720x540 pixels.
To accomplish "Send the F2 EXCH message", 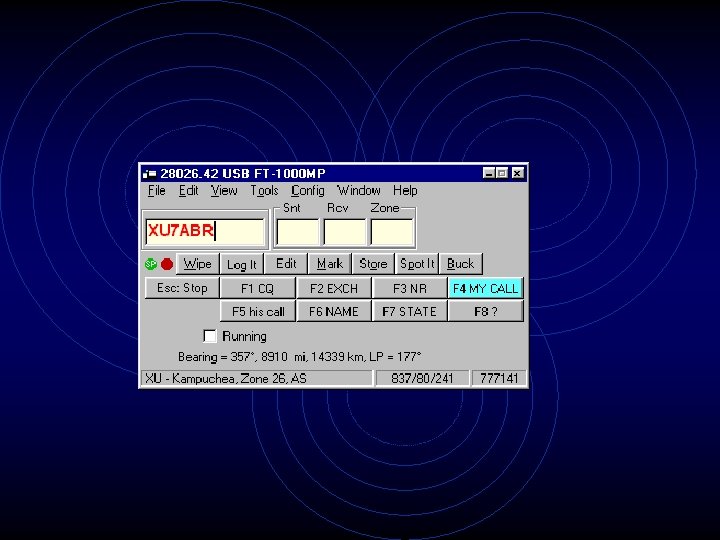I will [334, 288].
